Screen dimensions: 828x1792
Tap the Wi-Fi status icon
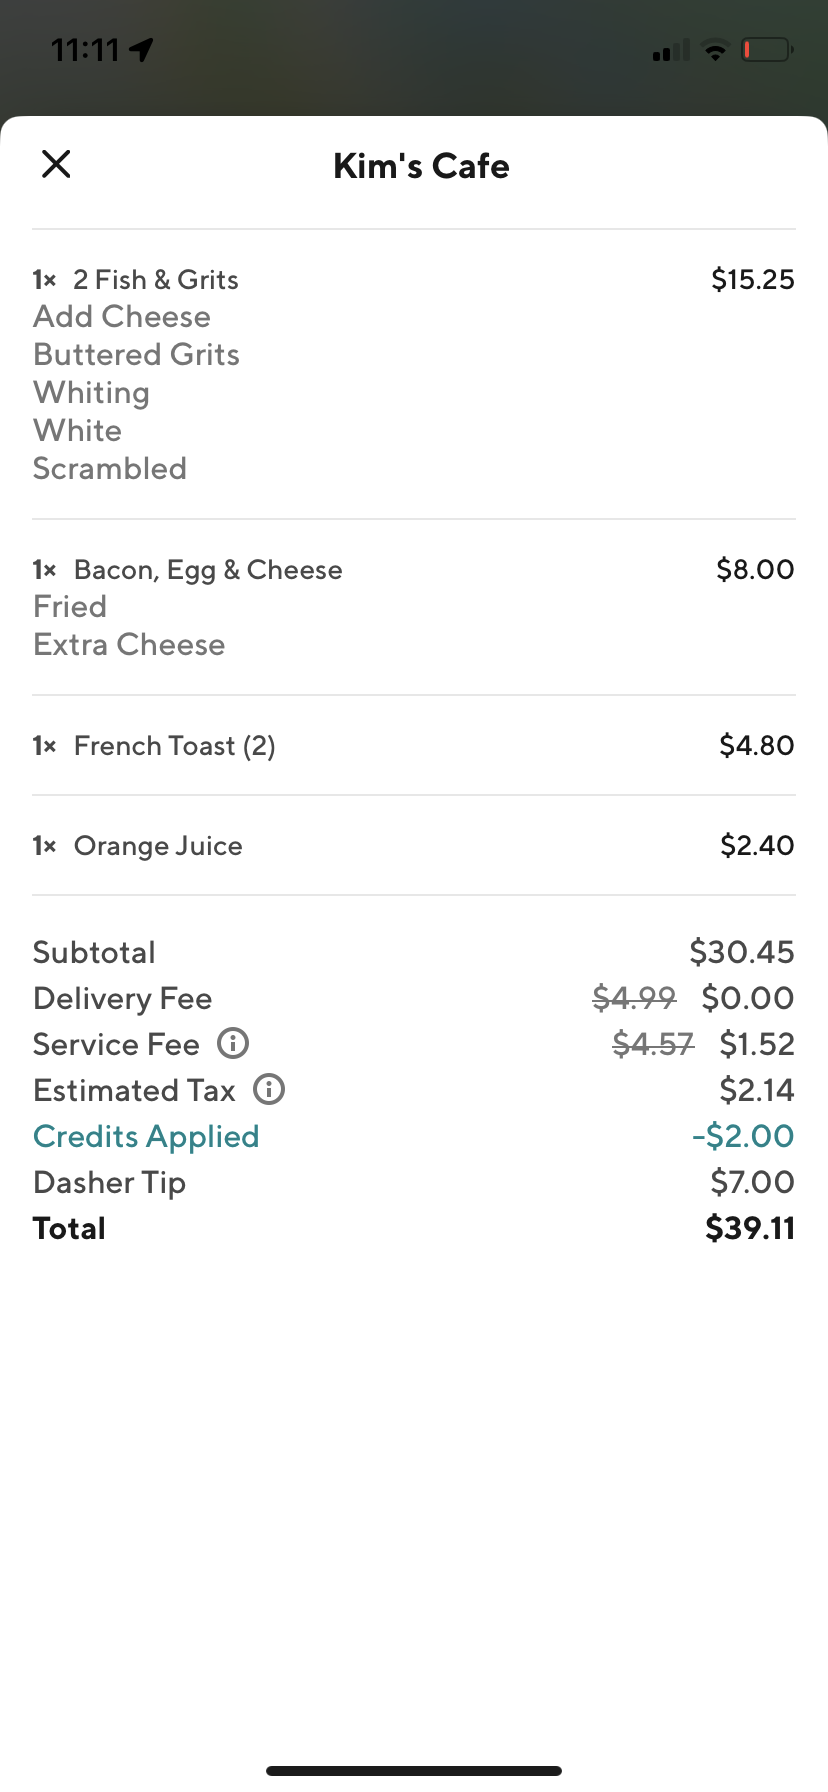coord(715,50)
